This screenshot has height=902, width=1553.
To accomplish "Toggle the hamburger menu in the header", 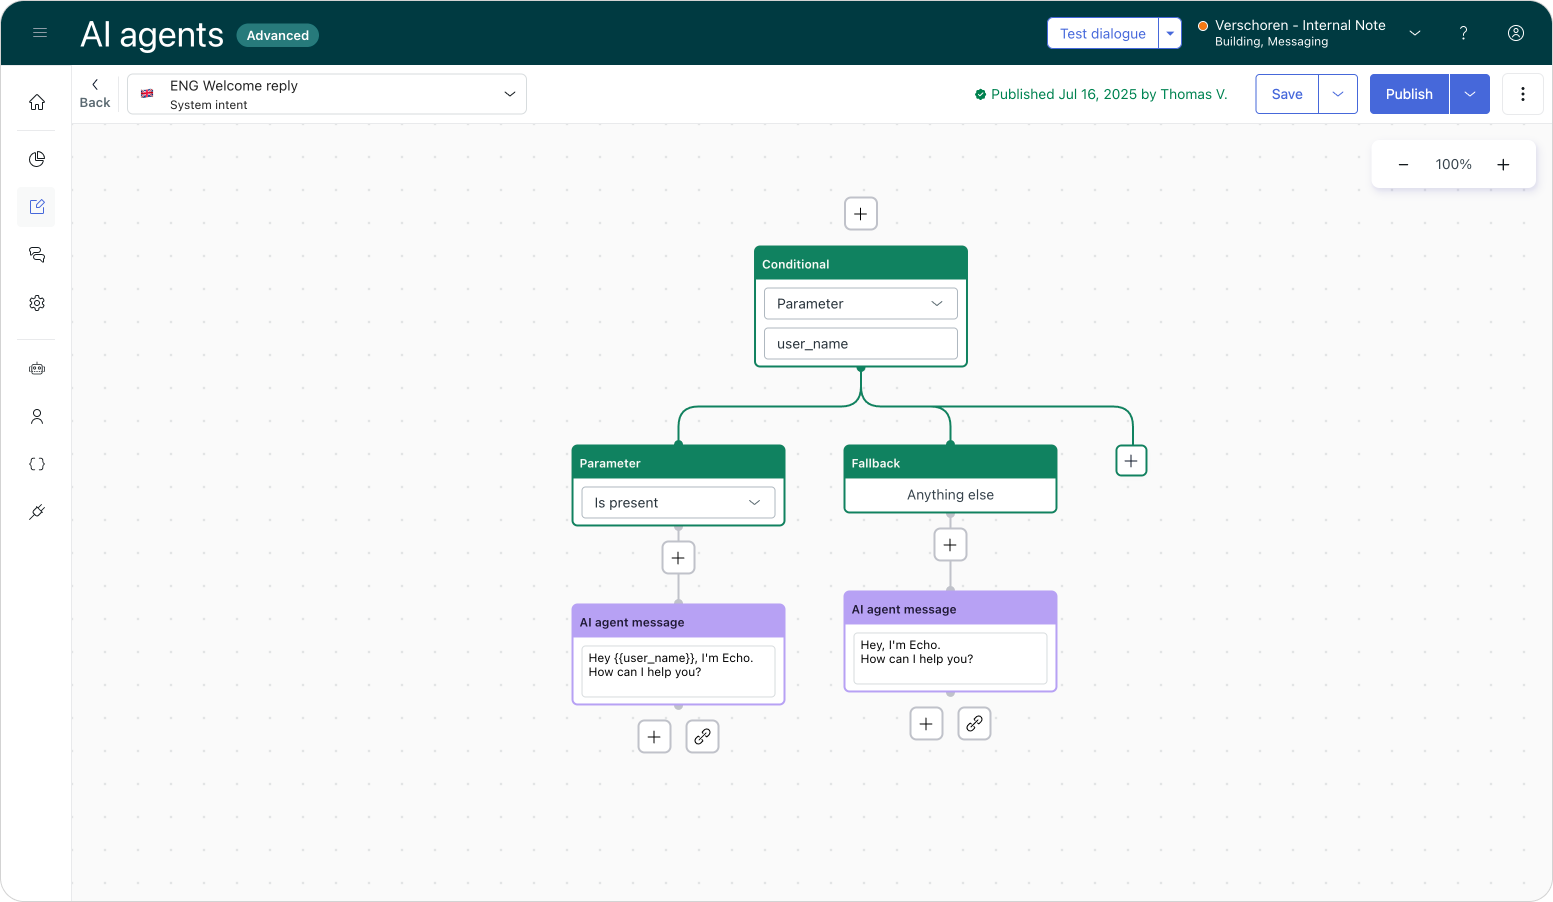I will point(40,33).
